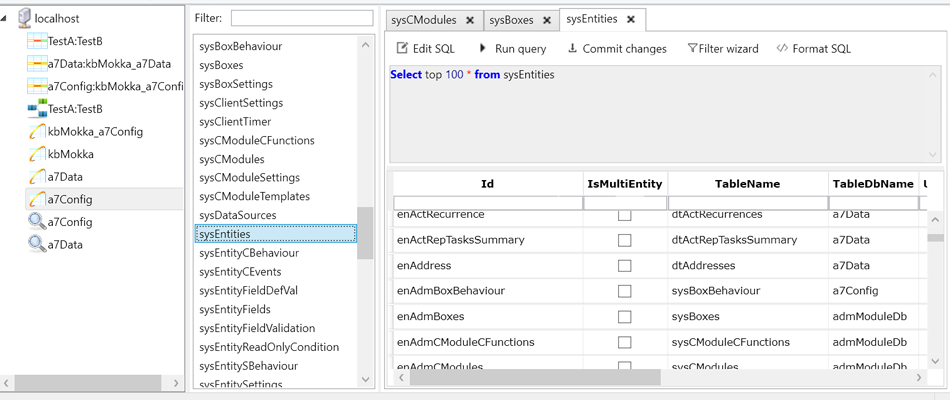The height and width of the screenshot is (400, 950).
Task: Select sysEntityCBehaviour in the table list
Action: [x=249, y=253]
